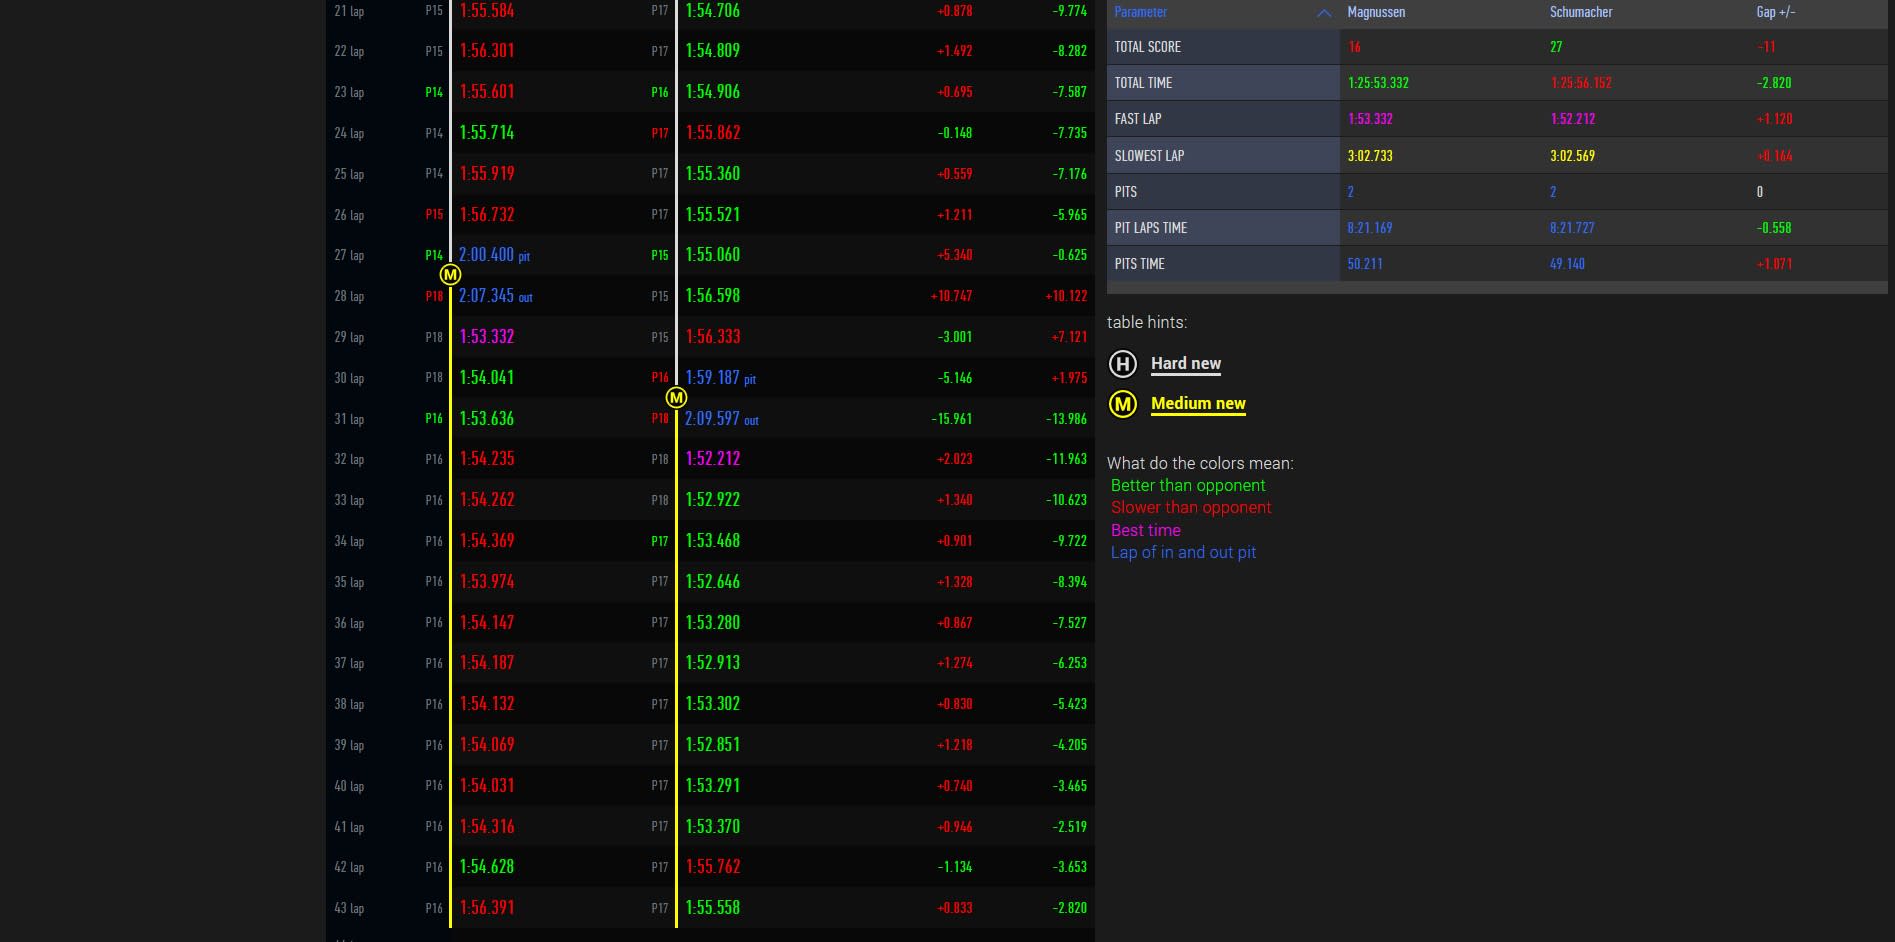
Task: Click the Schumacher column header
Action: tap(1581, 12)
